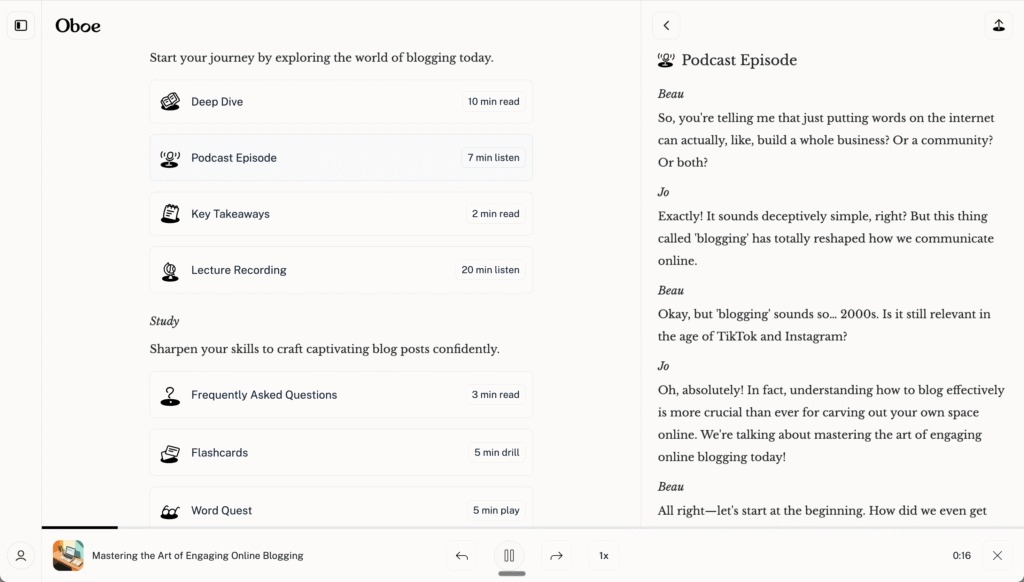
Task: Click the Key Takeaways notepad icon
Action: pyautogui.click(x=170, y=214)
